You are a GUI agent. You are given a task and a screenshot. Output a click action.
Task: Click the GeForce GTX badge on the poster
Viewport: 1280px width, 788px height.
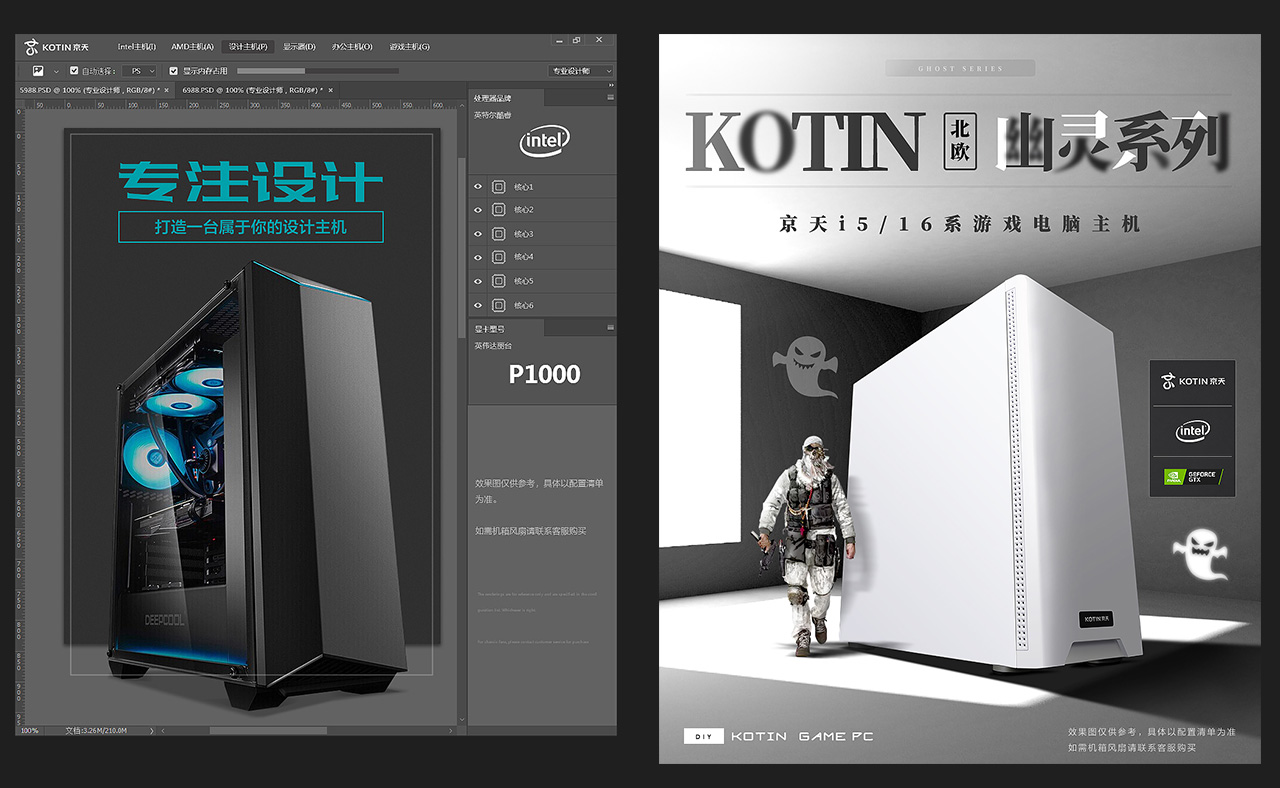[1192, 477]
